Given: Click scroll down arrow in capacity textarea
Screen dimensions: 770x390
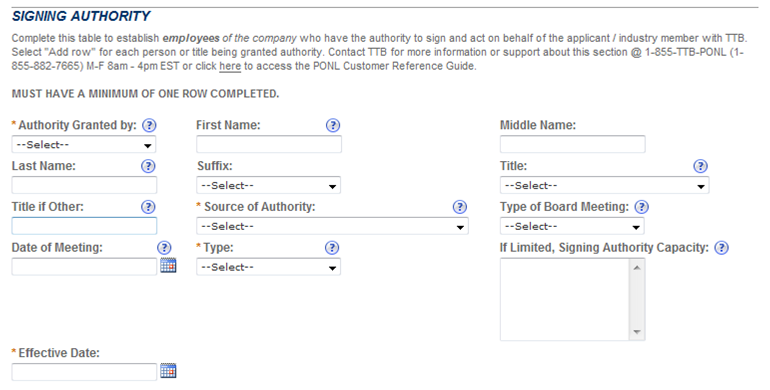Looking at the screenshot, I should (x=637, y=332).
